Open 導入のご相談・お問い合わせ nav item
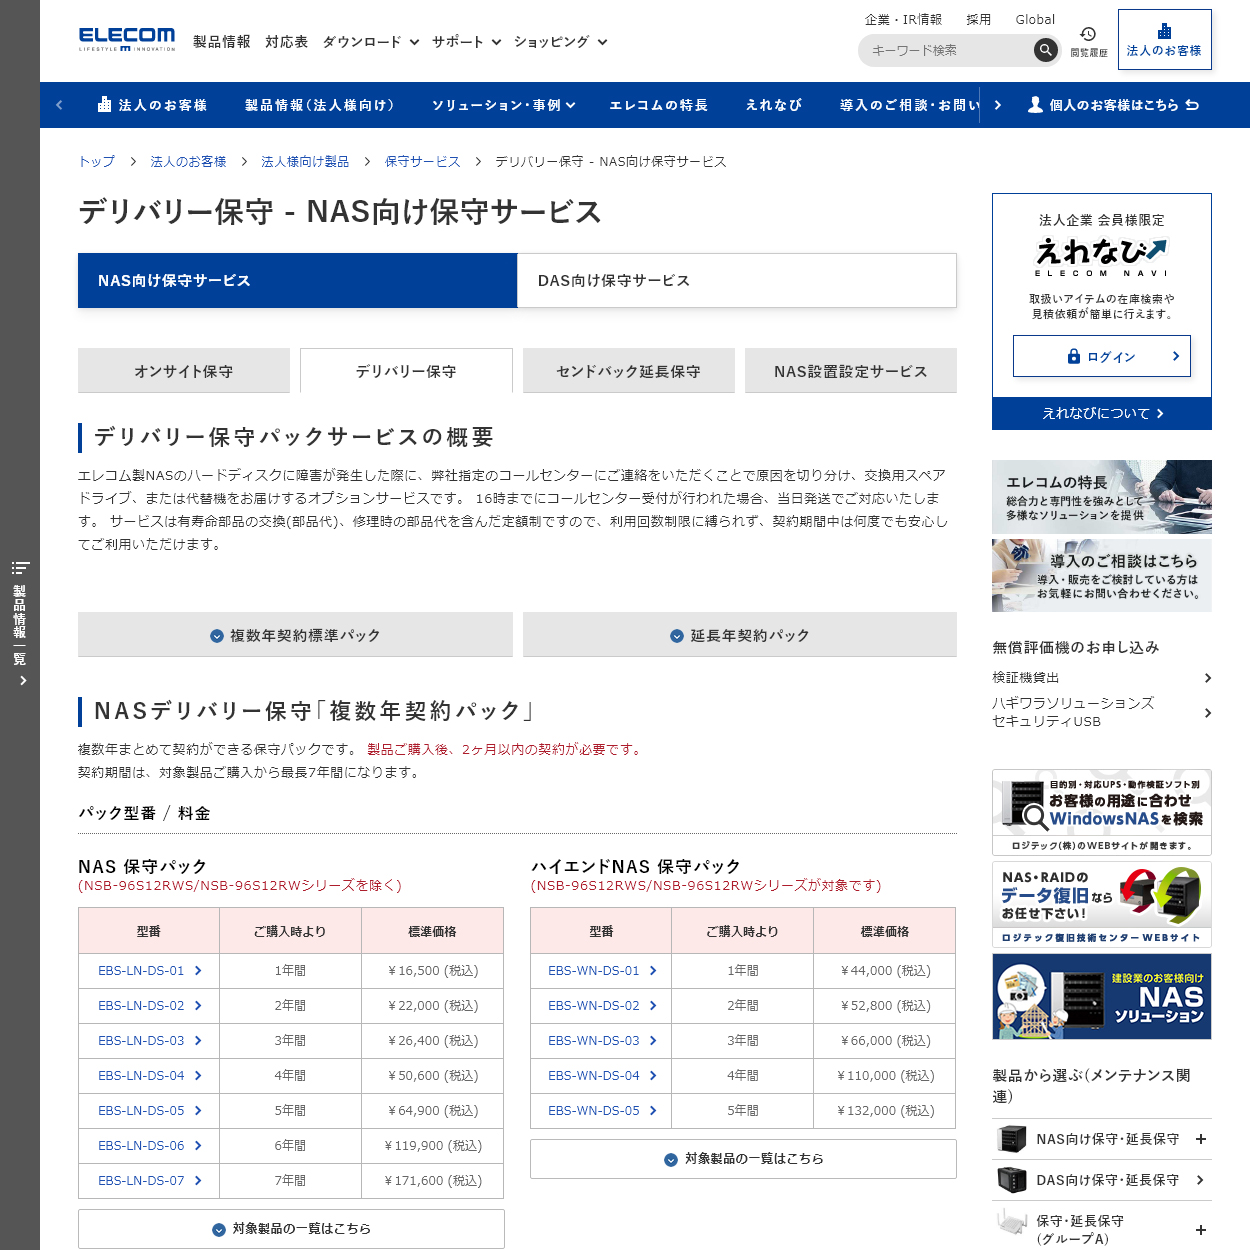This screenshot has height=1250, width=1250. (909, 105)
